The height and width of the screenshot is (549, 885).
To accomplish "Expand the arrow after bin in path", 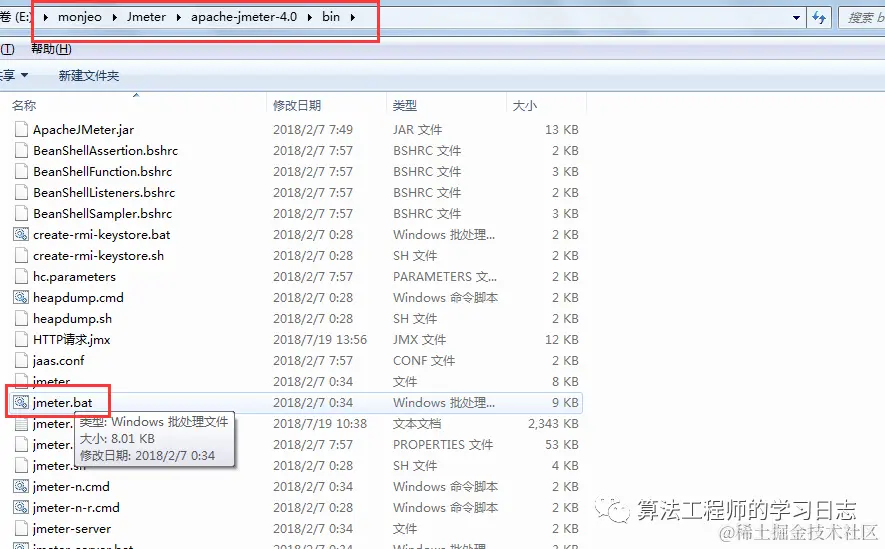I will [x=353, y=17].
